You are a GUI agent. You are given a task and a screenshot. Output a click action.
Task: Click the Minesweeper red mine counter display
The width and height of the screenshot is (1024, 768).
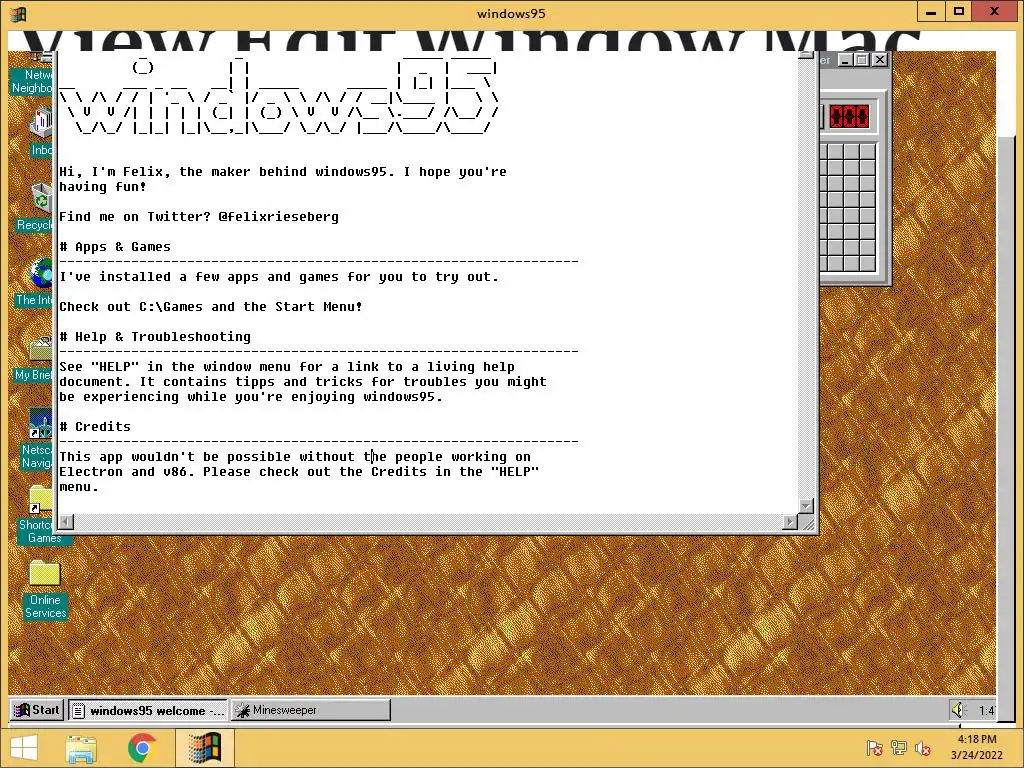pyautogui.click(x=849, y=117)
